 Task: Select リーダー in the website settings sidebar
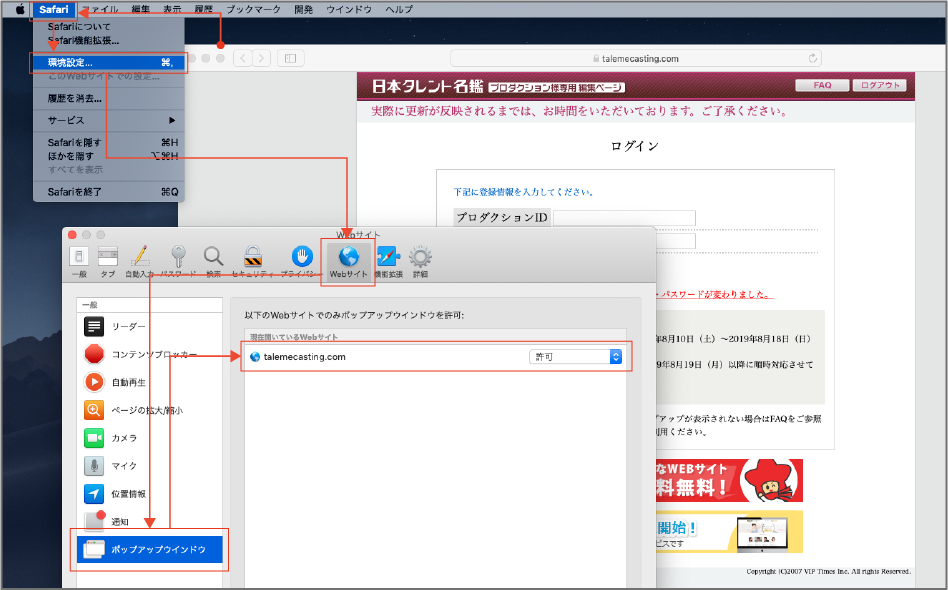pyautogui.click(x=150, y=326)
